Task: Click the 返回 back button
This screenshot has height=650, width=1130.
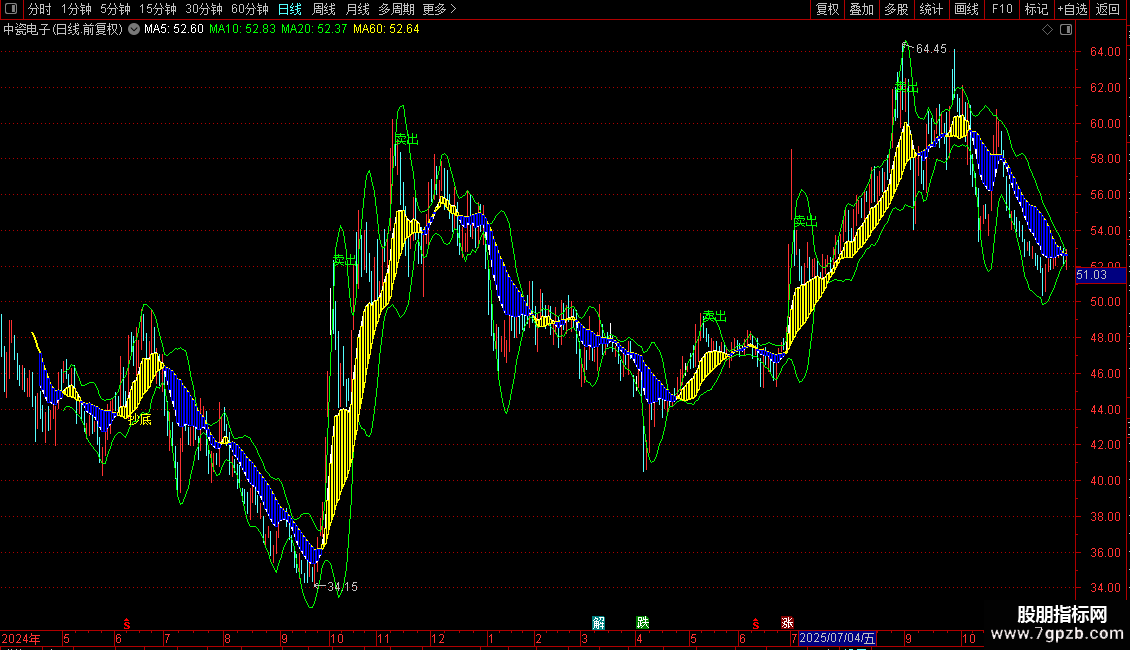Action: (x=1108, y=9)
